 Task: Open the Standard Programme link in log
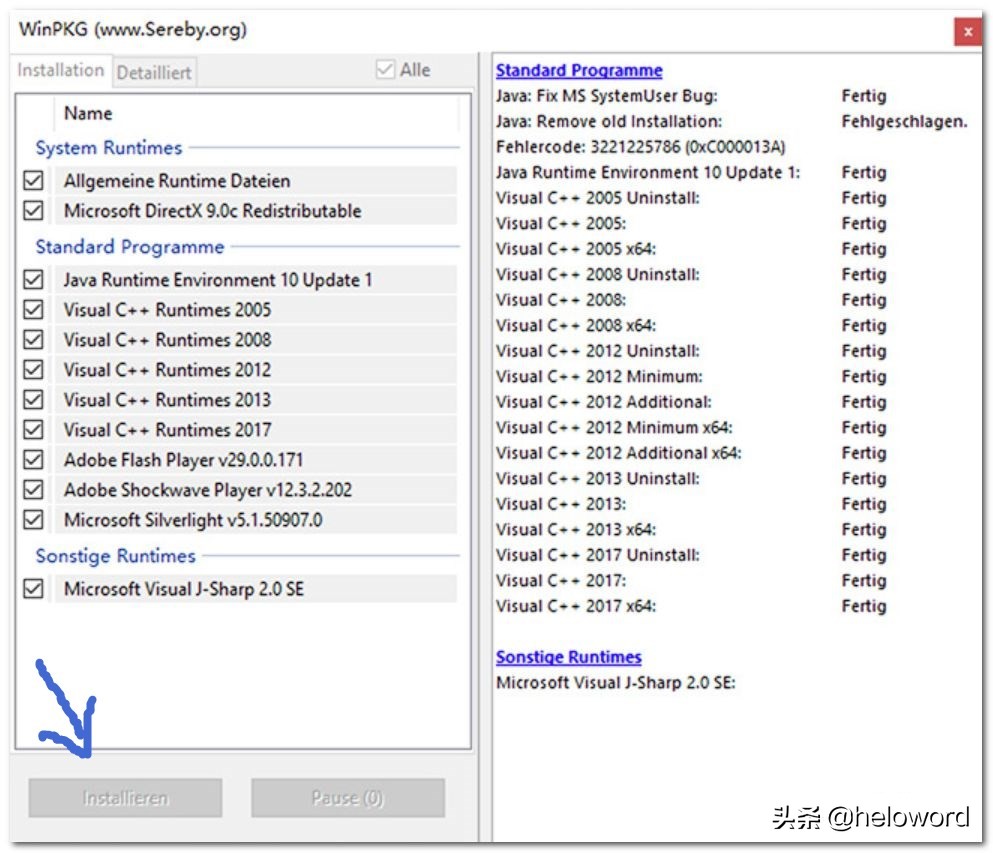tap(579, 70)
